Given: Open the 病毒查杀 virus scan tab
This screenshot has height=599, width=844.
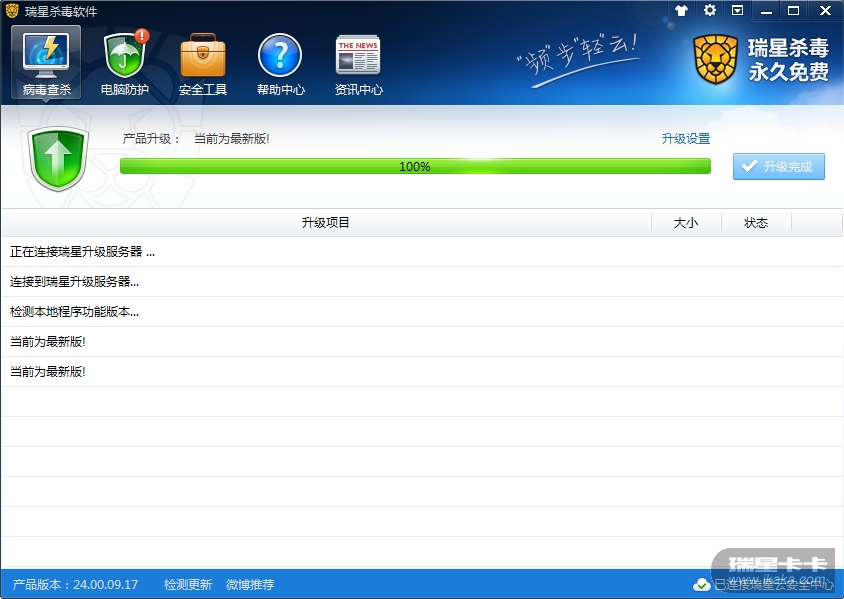Looking at the screenshot, I should pos(46,62).
